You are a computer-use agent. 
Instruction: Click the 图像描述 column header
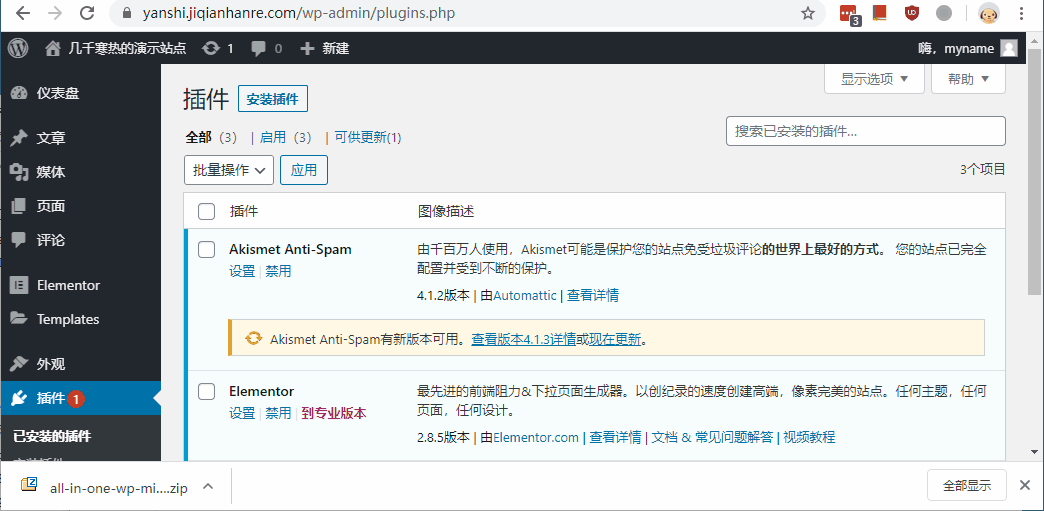pyautogui.click(x=445, y=211)
